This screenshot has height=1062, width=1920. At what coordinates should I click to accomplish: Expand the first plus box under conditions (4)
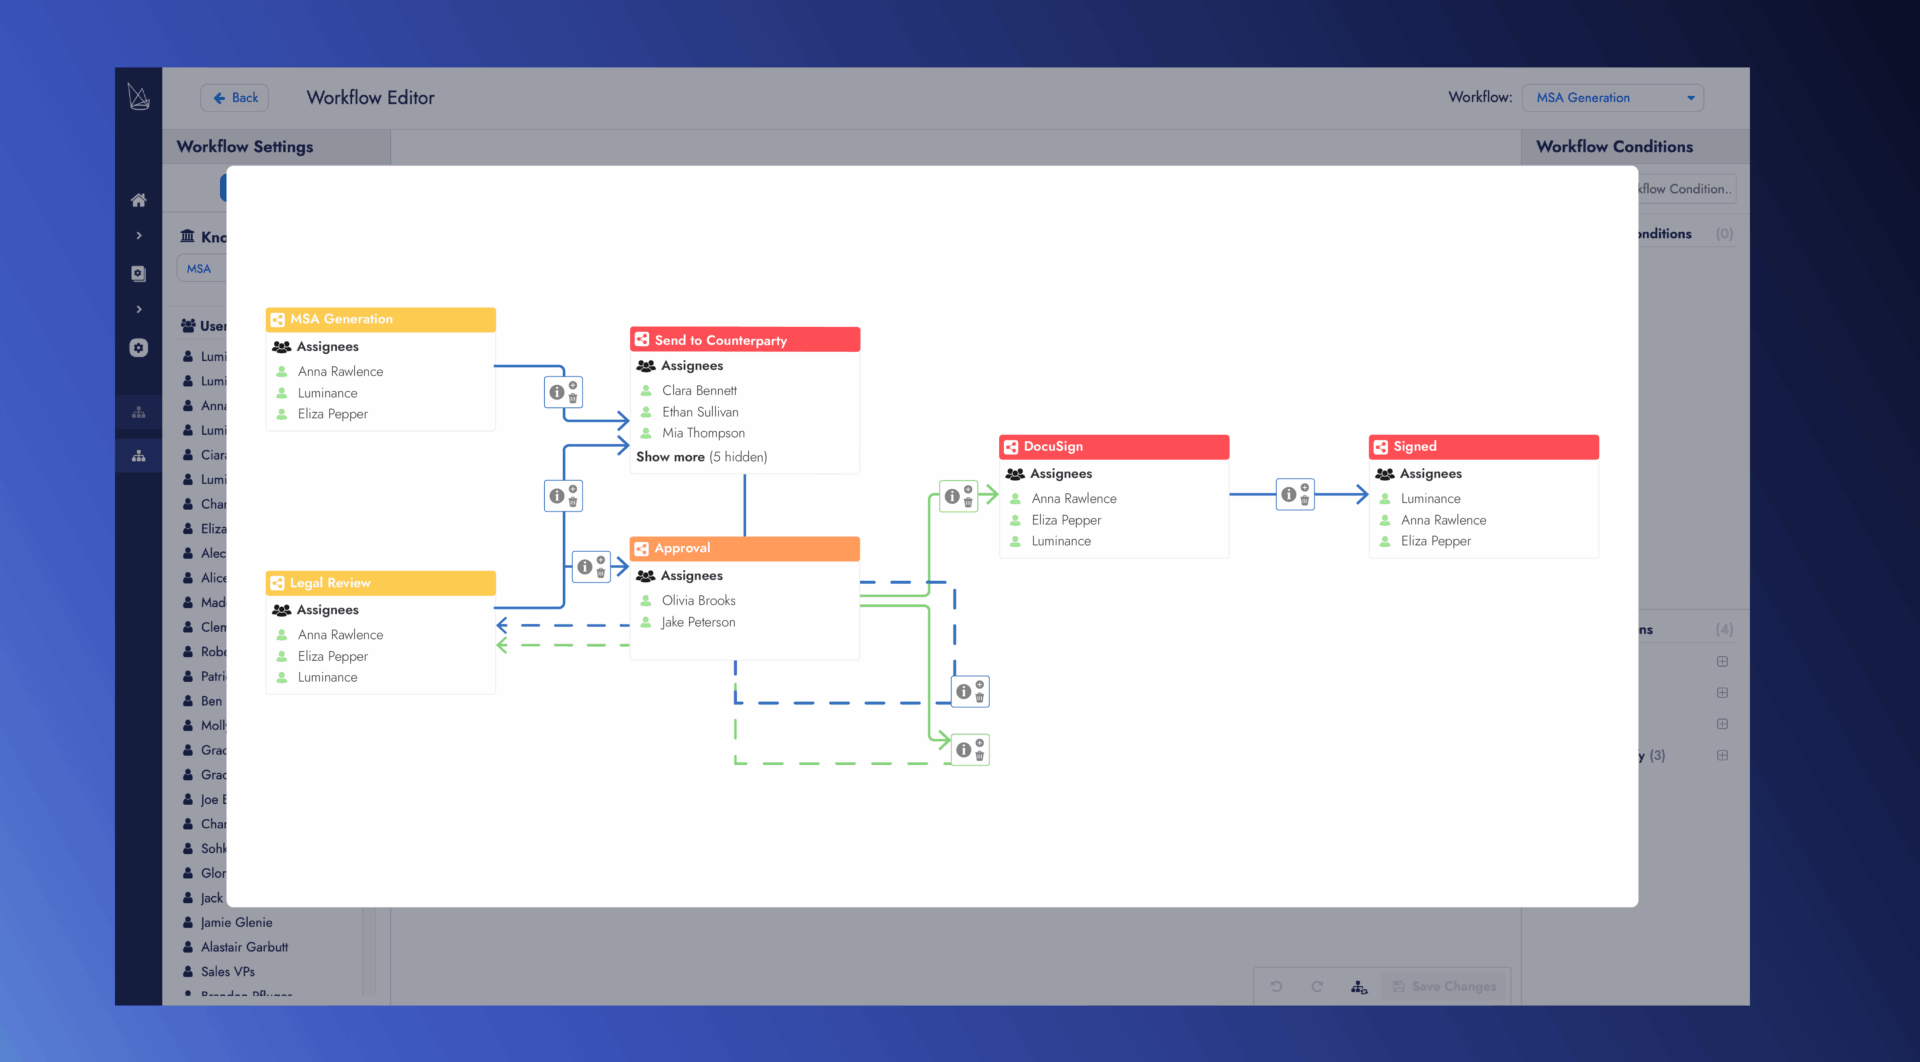pos(1722,661)
